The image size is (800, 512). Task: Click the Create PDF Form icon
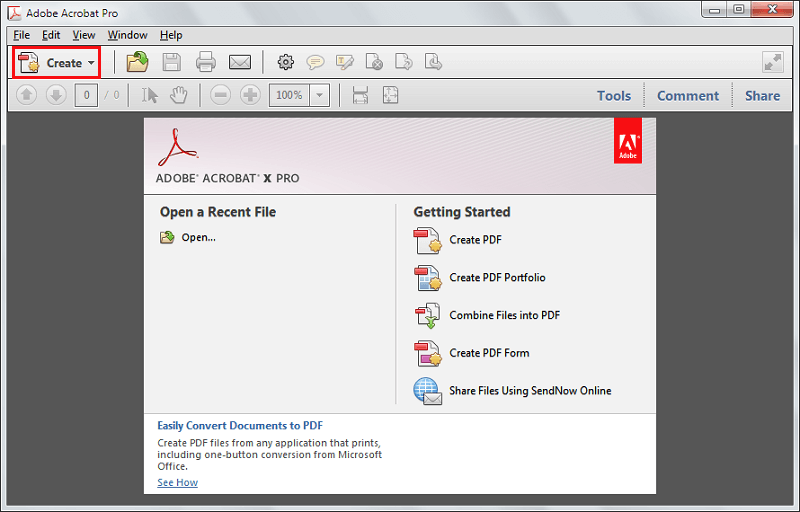[428, 353]
